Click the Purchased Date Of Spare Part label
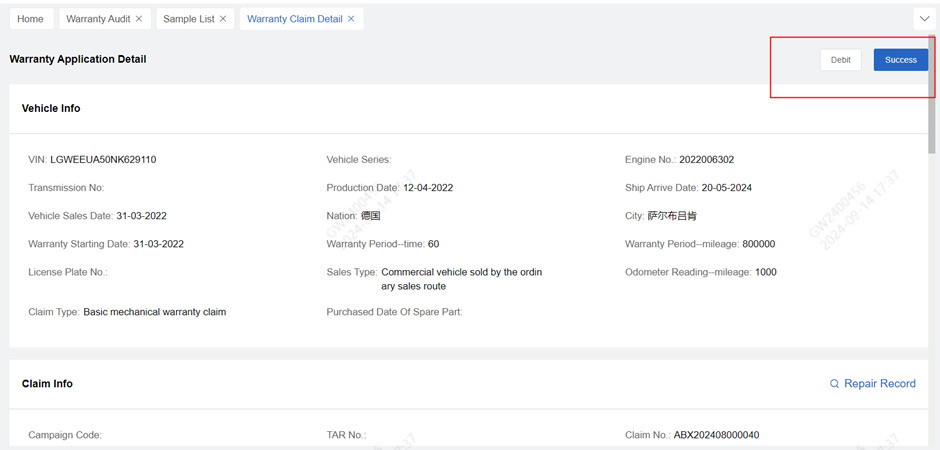This screenshot has height=450, width=940. pos(394,312)
